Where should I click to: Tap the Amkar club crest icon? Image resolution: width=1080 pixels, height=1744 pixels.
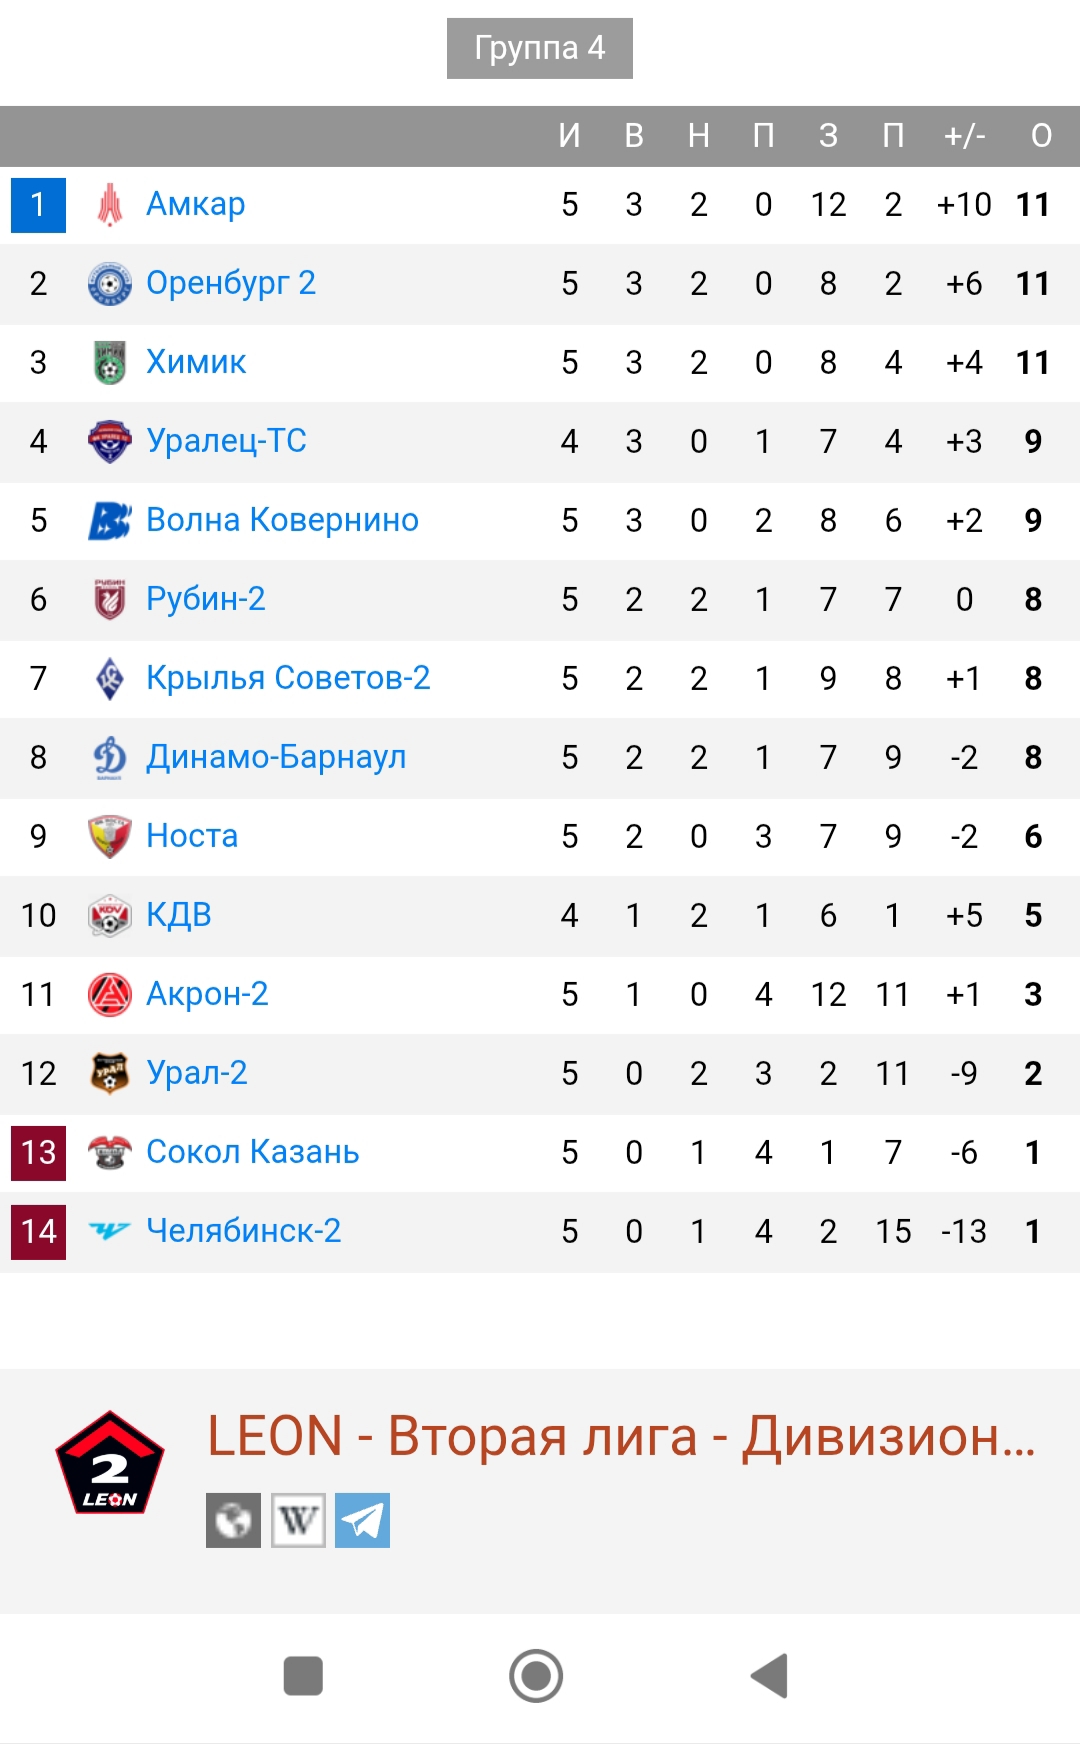pos(110,205)
